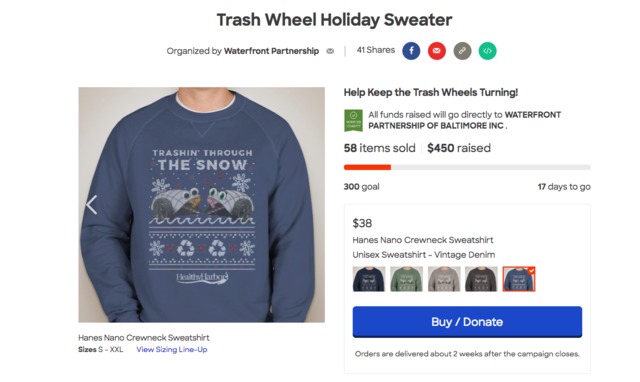Image resolution: width=640 pixels, height=382 pixels.
Task: Click the green verified charity badge
Action: (353, 120)
